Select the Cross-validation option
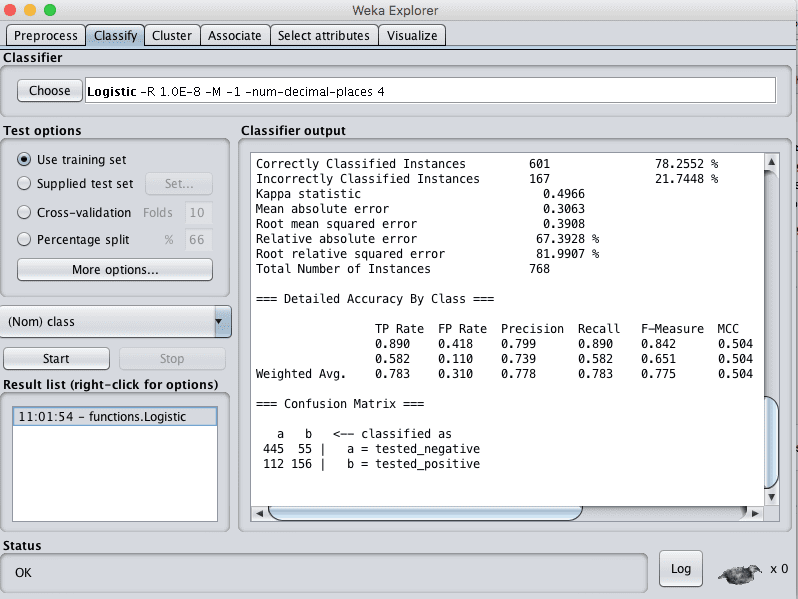Viewport: 798px width, 599px height. click(23, 212)
